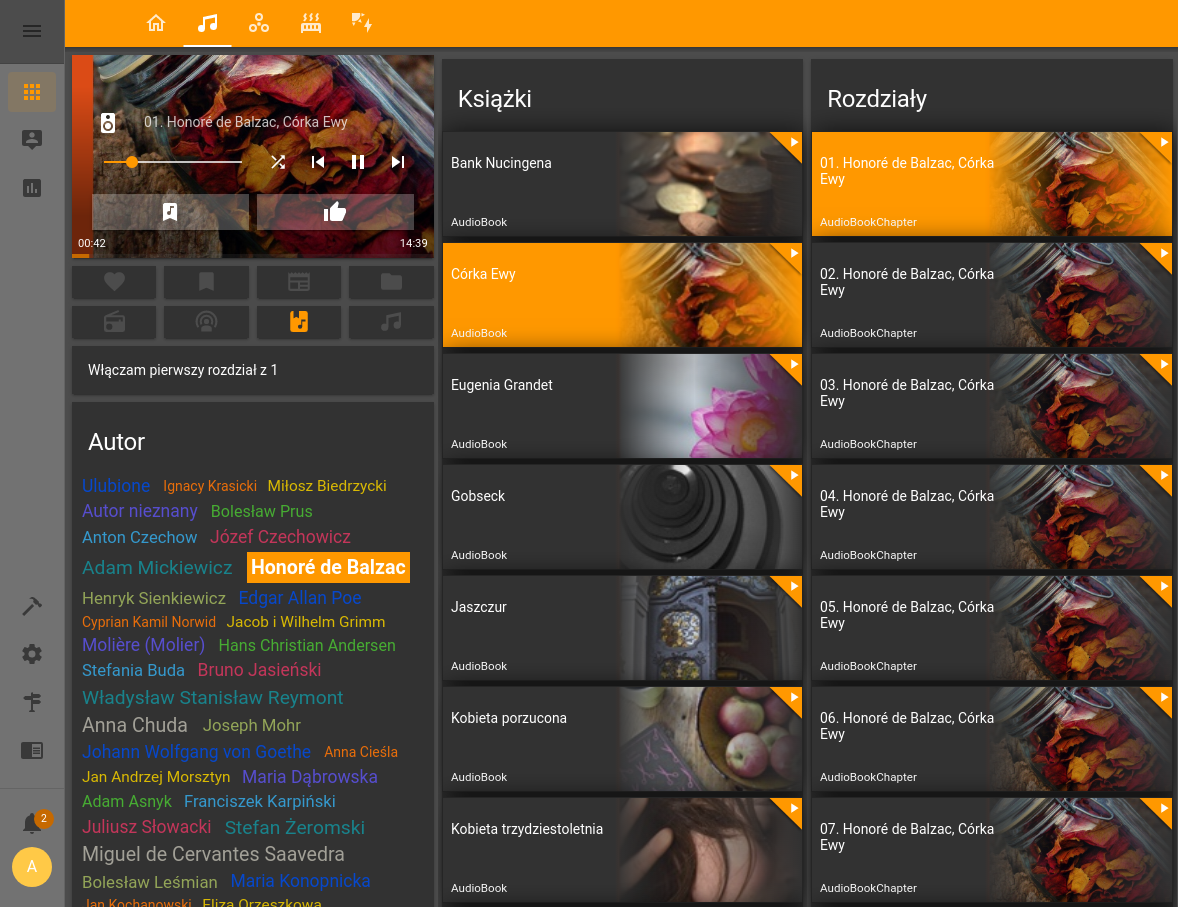The image size is (1178, 907).
Task: Open the radio category button
Action: coord(114,322)
